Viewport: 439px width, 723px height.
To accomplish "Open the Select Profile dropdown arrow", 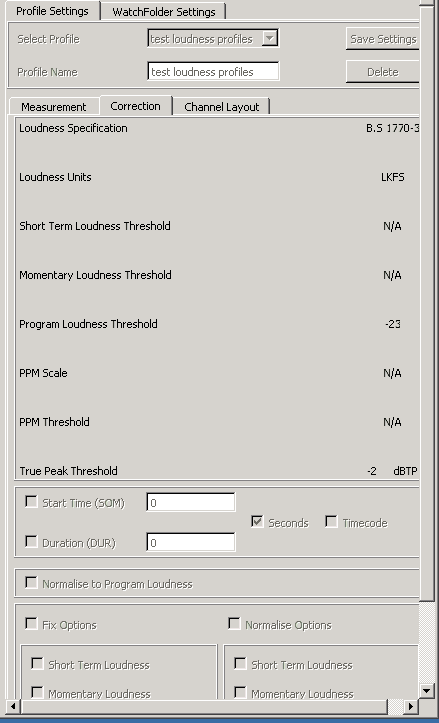I will click(x=270, y=38).
